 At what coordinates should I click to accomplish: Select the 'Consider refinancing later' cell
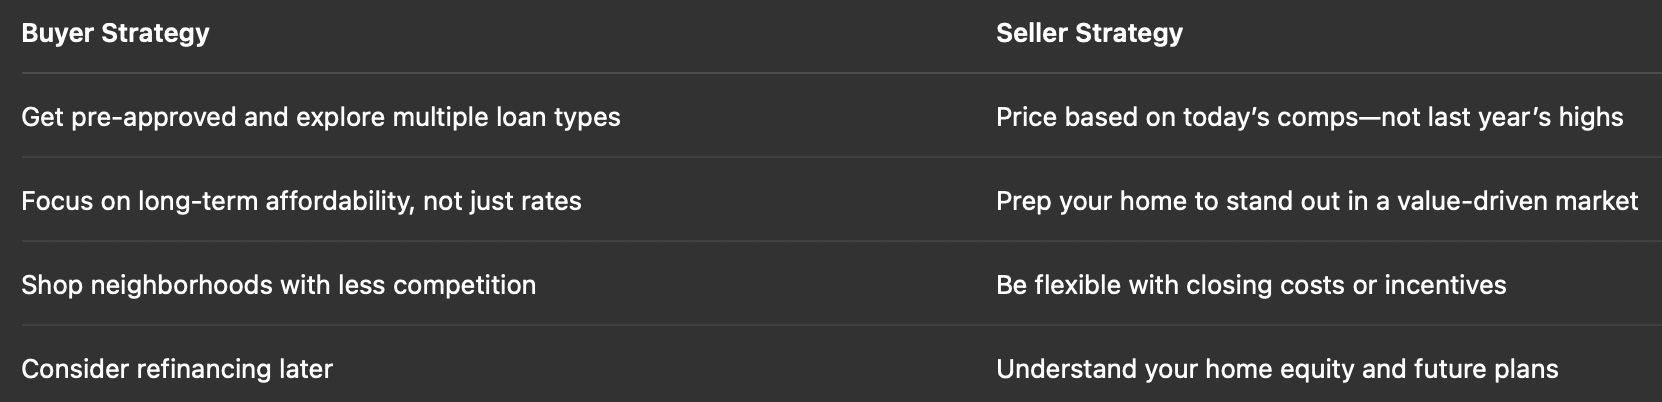click(177, 369)
